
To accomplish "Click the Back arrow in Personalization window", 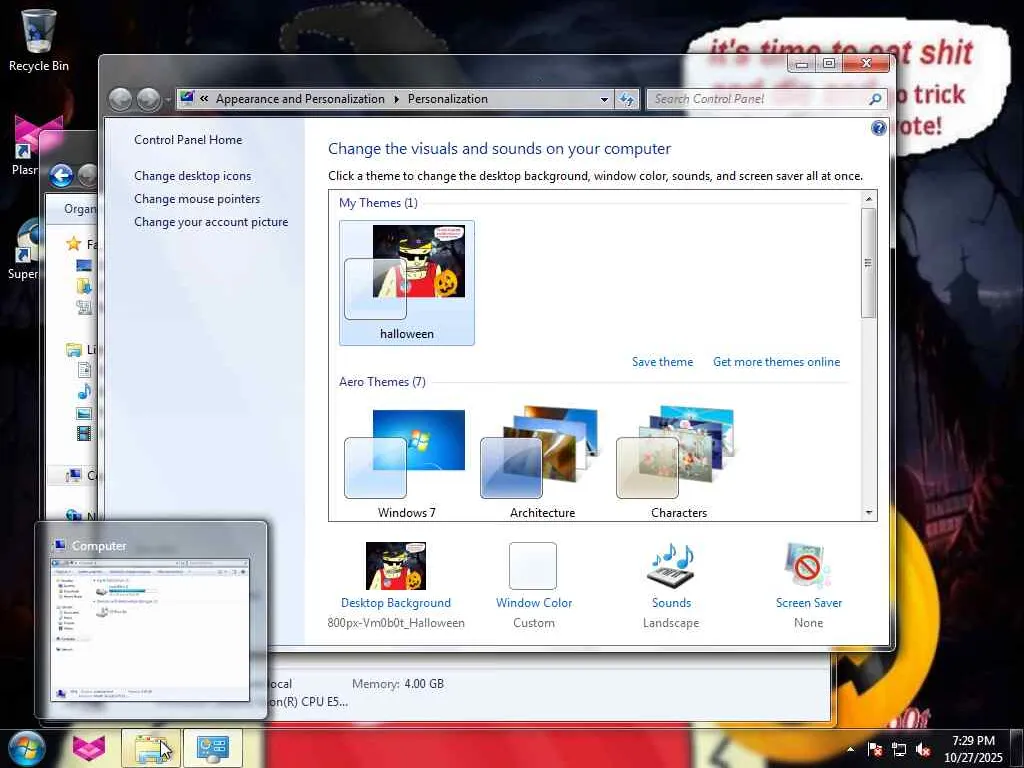I will pyautogui.click(x=120, y=99).
